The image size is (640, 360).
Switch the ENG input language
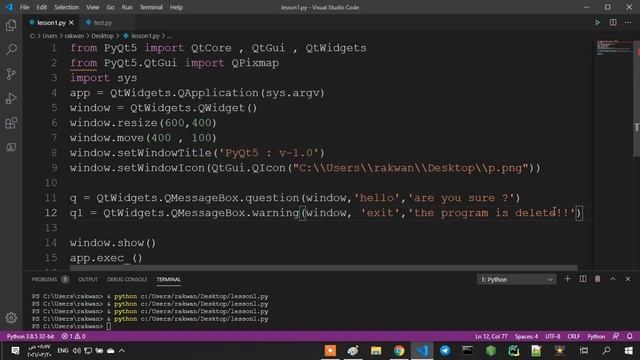coord(62,351)
